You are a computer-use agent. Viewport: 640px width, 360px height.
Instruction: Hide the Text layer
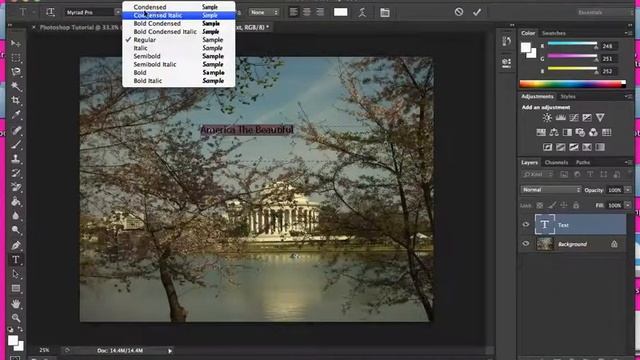click(526, 224)
